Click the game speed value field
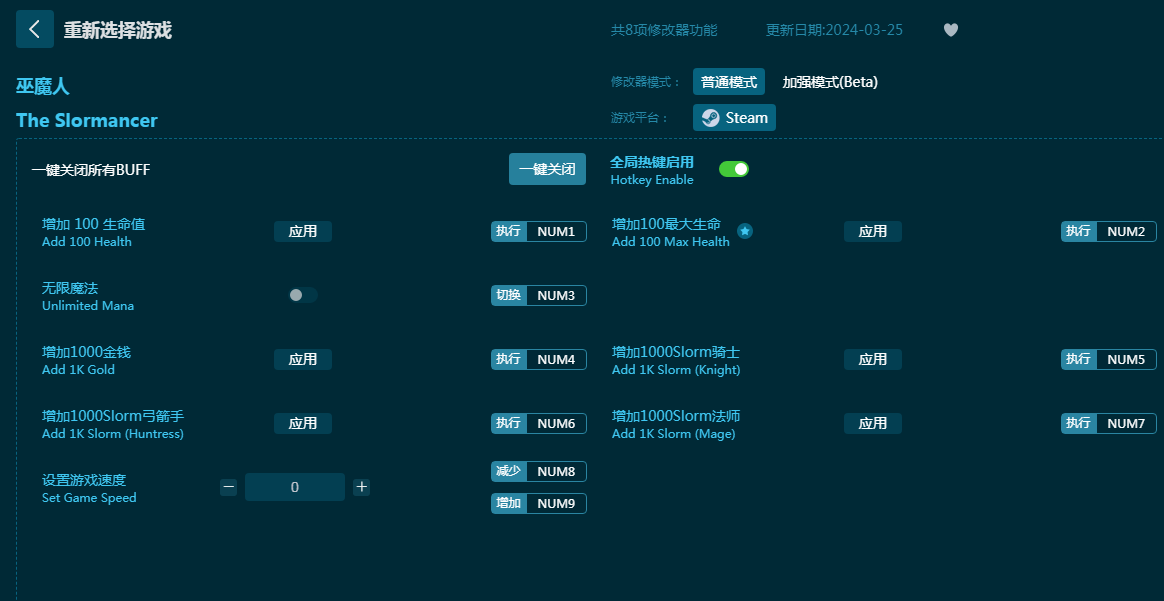Viewport: 1164px width, 601px height. (x=295, y=487)
